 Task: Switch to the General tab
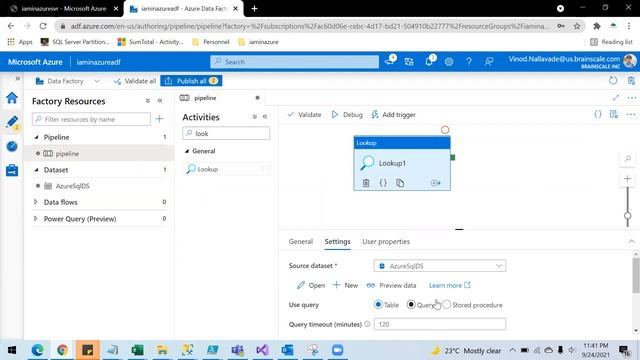coord(301,241)
